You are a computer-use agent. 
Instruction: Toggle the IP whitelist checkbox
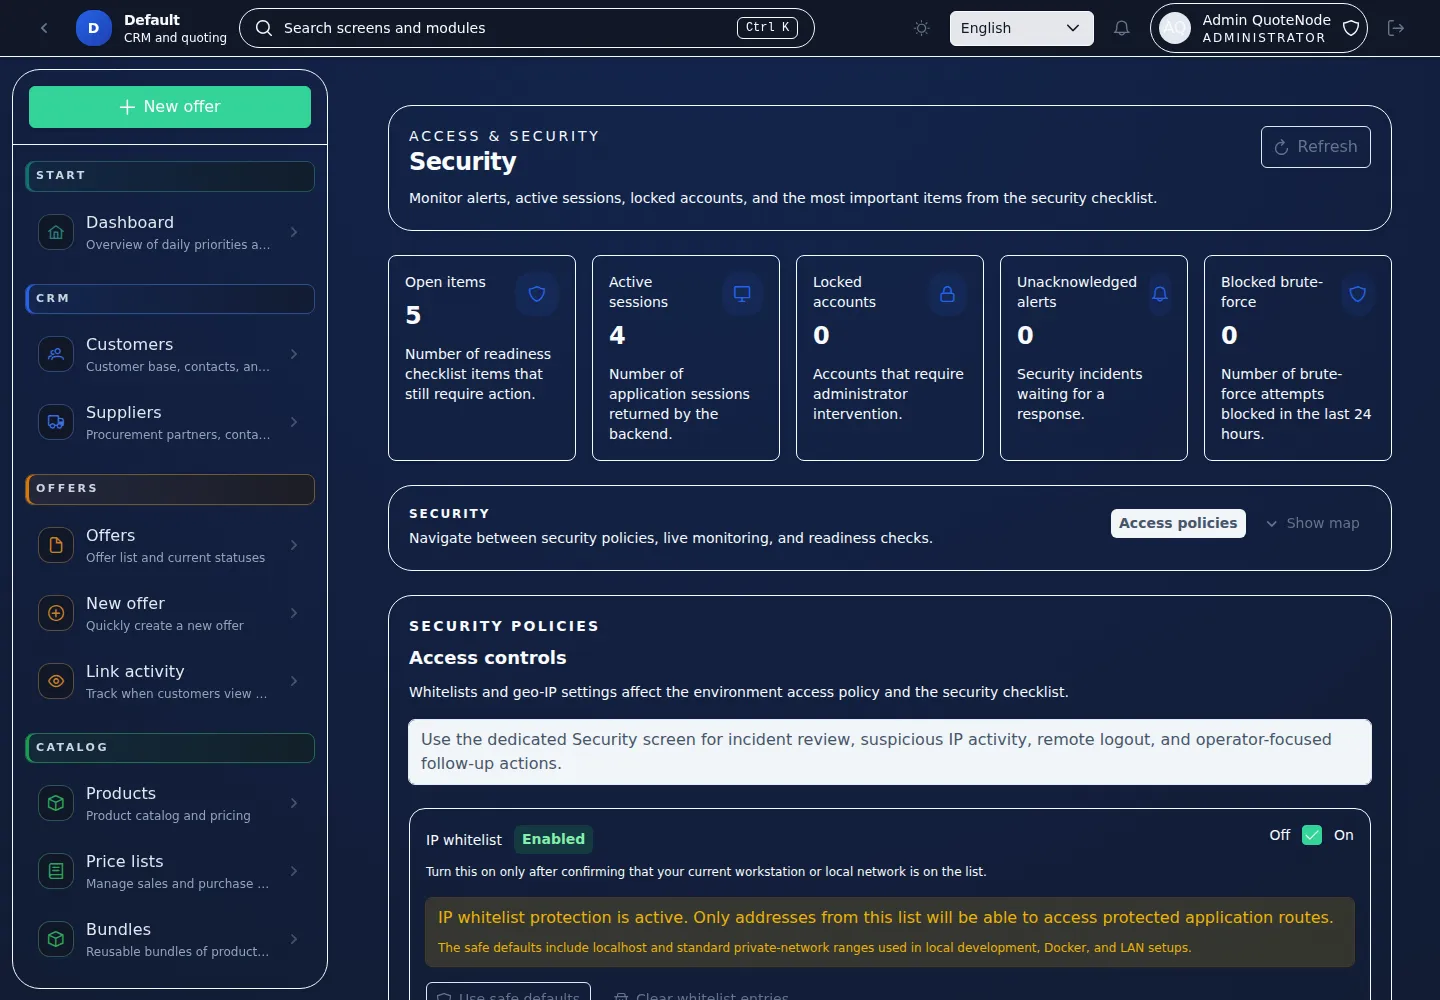coord(1312,835)
